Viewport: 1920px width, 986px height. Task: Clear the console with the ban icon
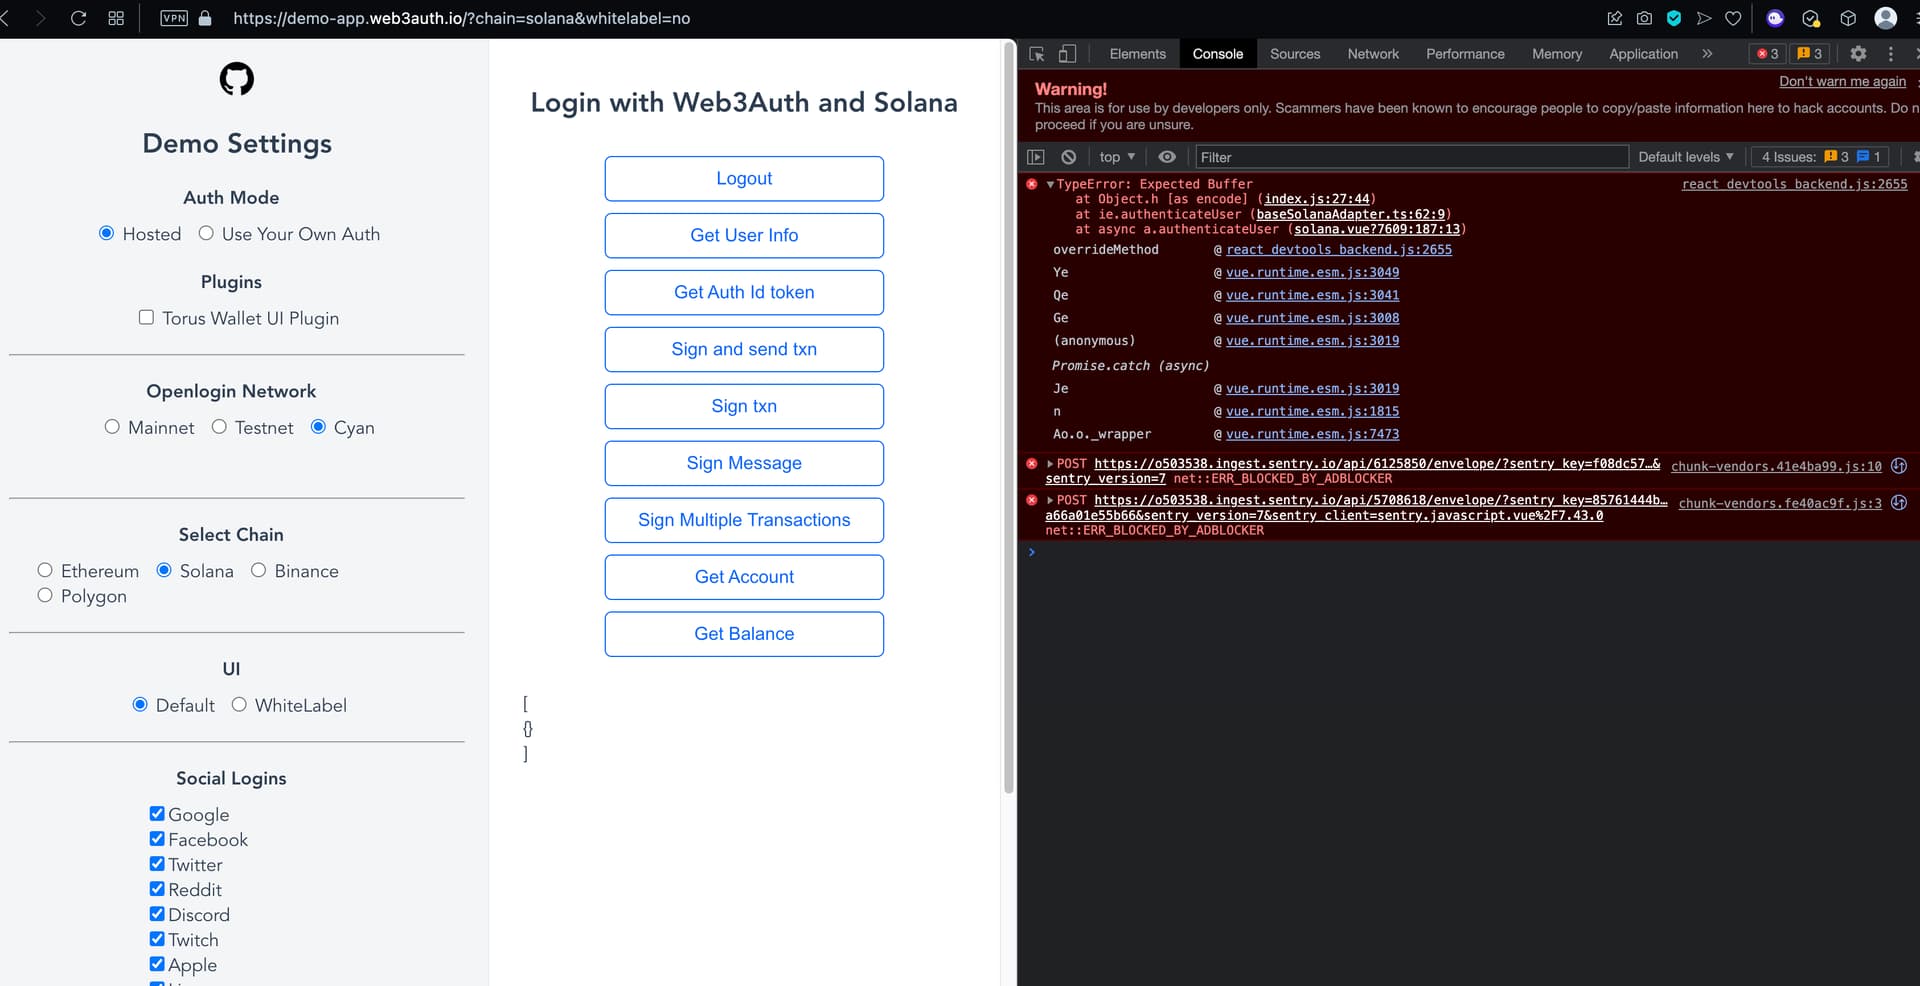1068,157
